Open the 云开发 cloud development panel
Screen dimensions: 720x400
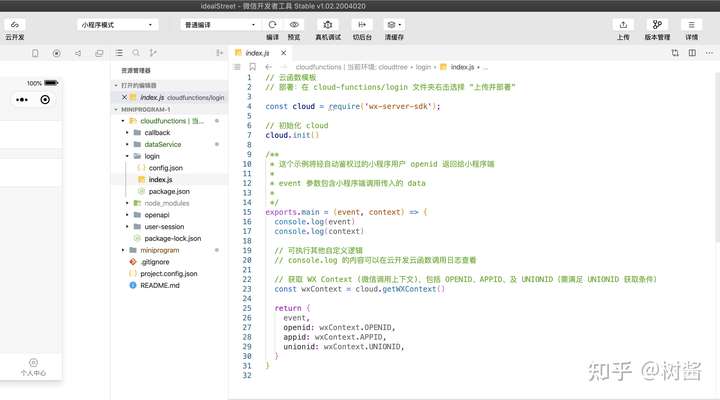point(15,29)
